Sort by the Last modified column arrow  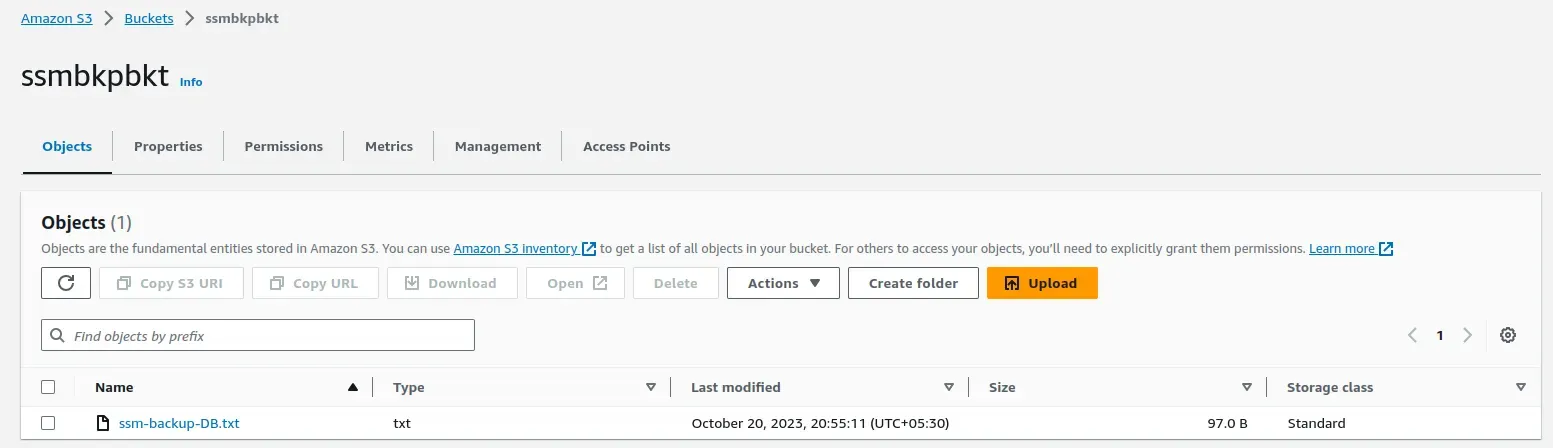[x=948, y=387]
